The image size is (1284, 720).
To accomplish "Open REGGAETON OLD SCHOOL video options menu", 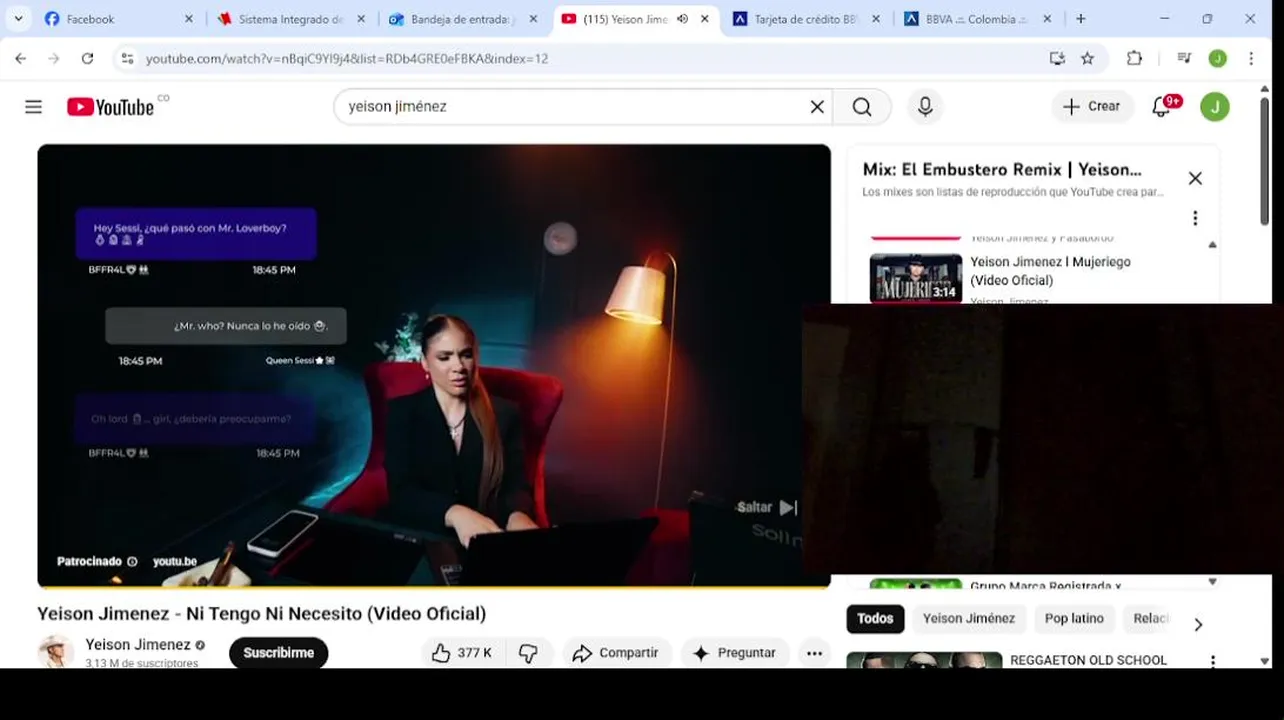I will click(x=1213, y=661).
